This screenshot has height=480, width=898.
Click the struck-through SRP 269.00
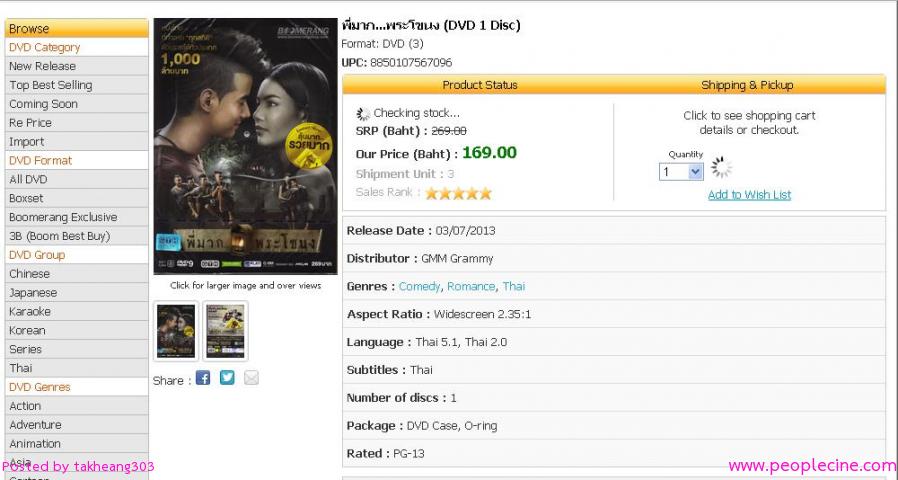[x=448, y=131]
